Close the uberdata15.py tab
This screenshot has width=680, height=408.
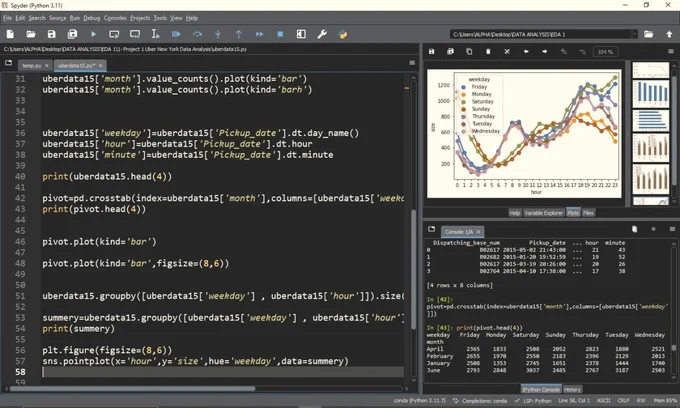tap(100, 66)
